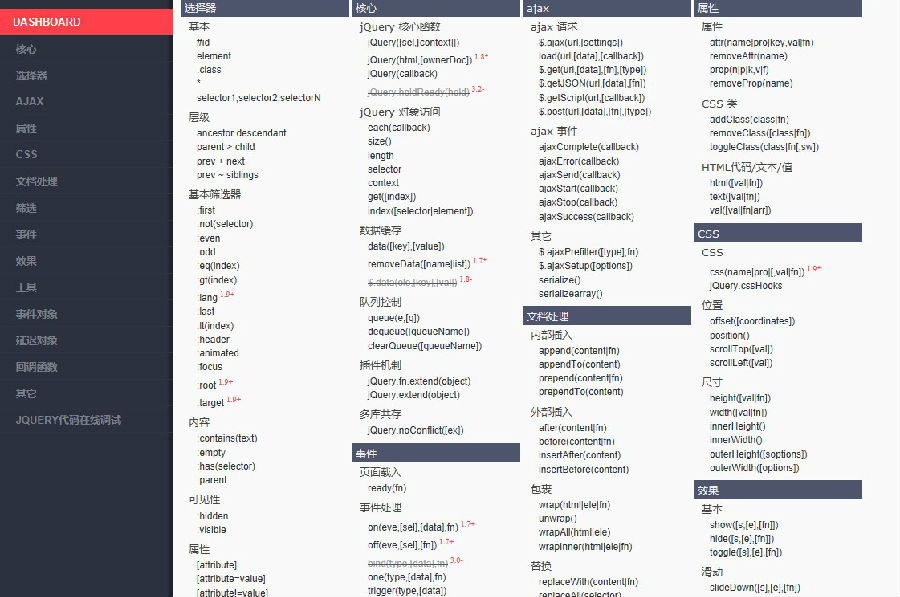Open queue(e,[q]) link

tap(393, 318)
